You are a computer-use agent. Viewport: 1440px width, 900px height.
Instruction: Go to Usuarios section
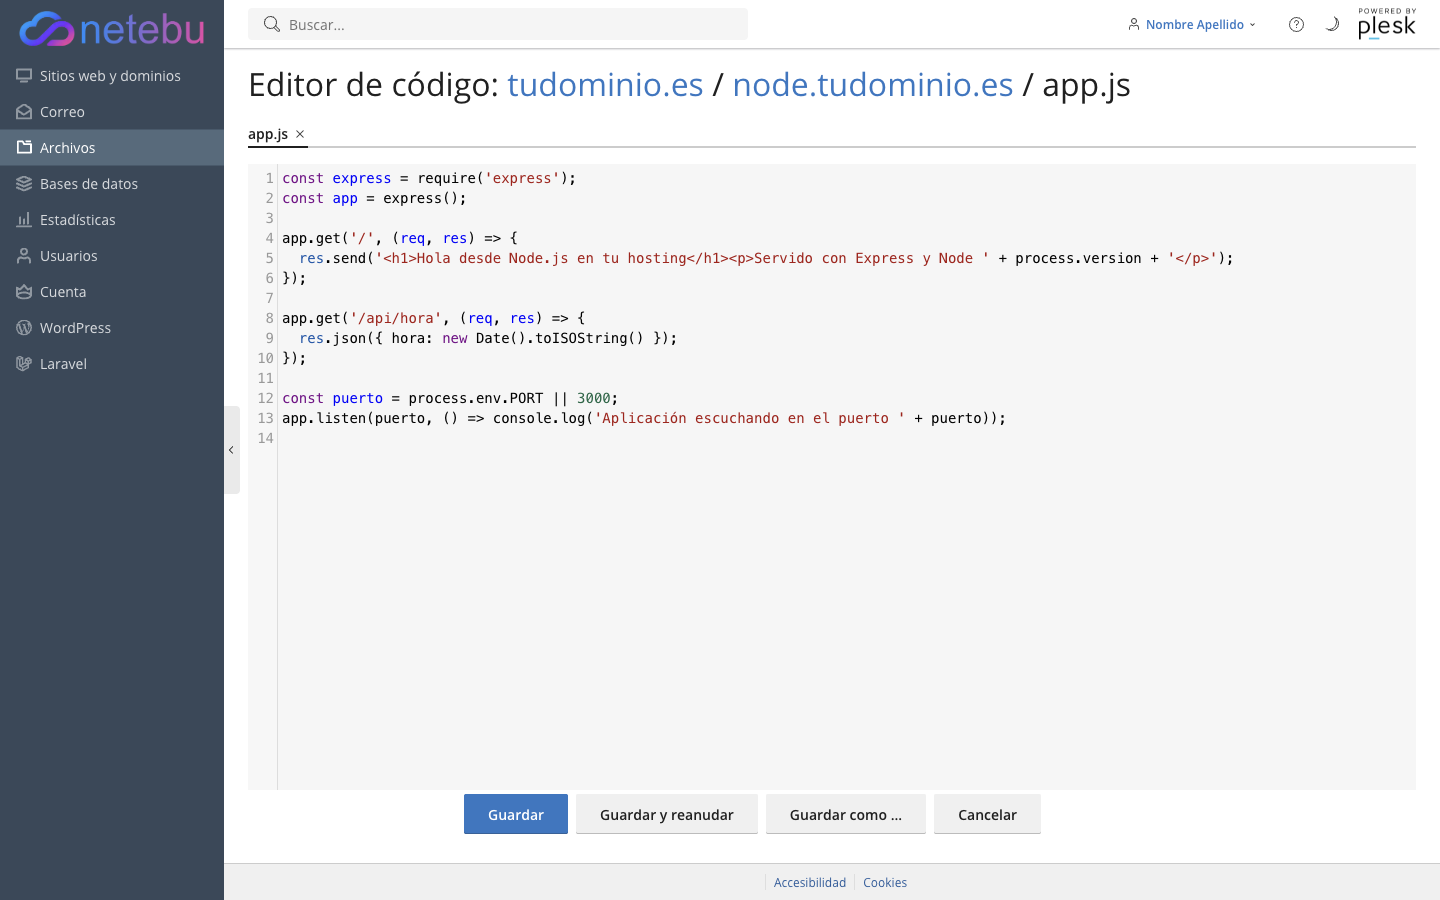[x=112, y=256]
